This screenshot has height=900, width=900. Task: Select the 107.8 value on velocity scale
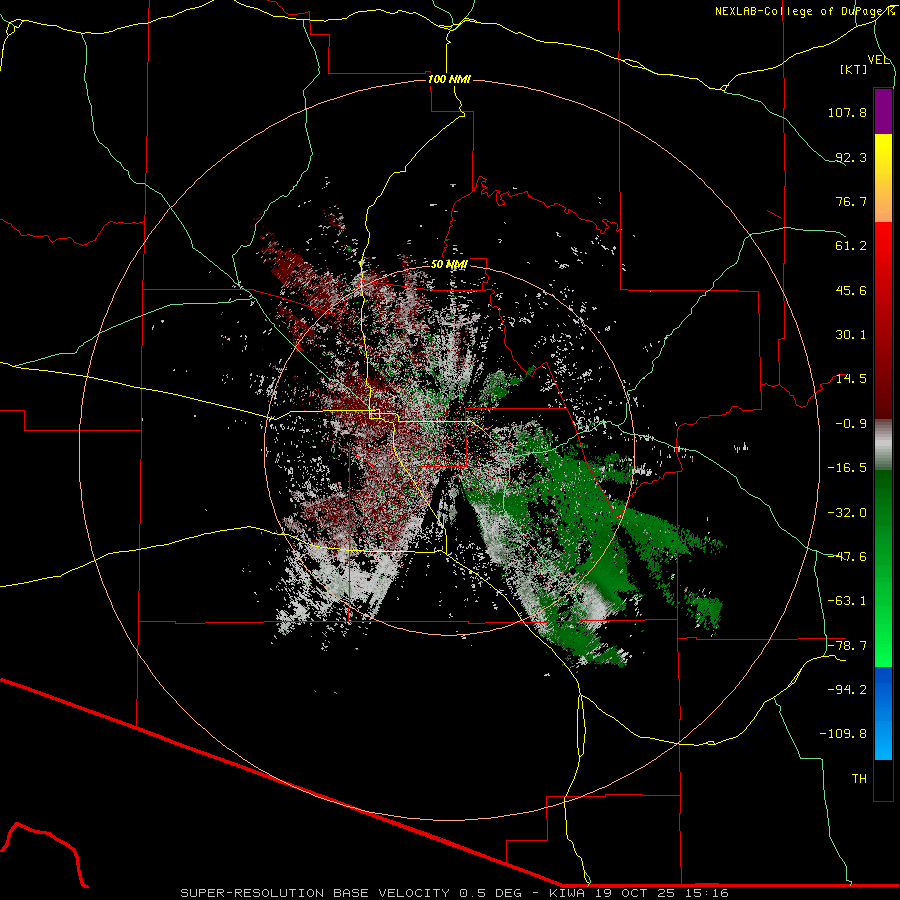847,112
